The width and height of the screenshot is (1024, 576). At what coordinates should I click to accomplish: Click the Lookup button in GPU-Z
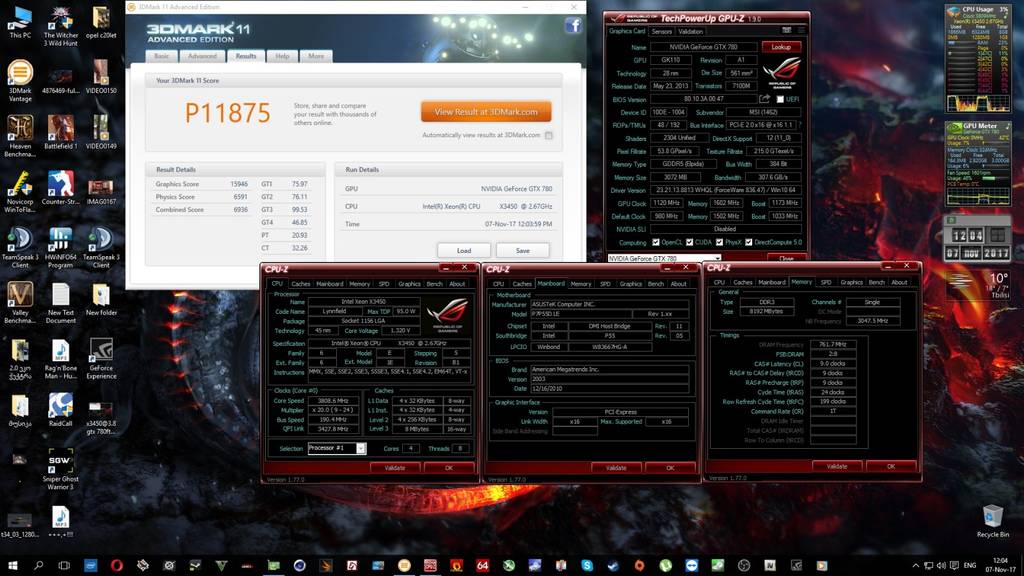tap(781, 47)
